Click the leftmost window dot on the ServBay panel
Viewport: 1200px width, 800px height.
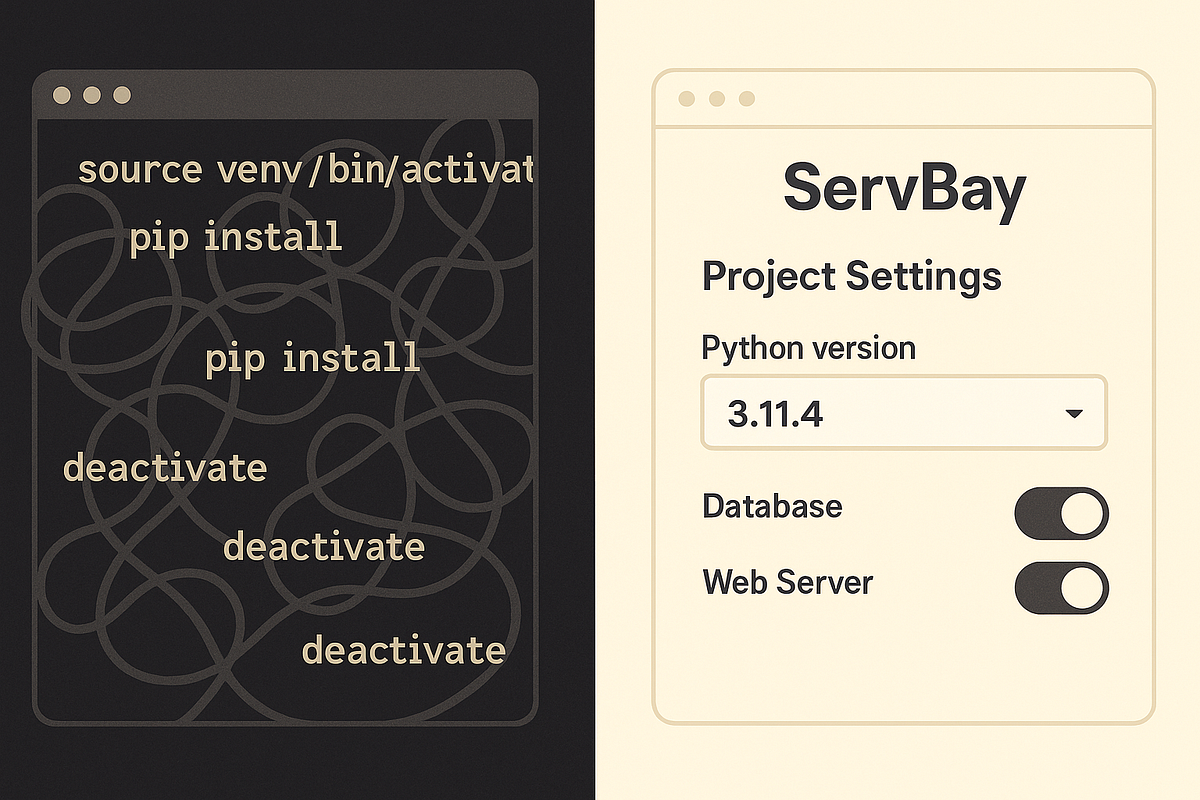coord(688,99)
